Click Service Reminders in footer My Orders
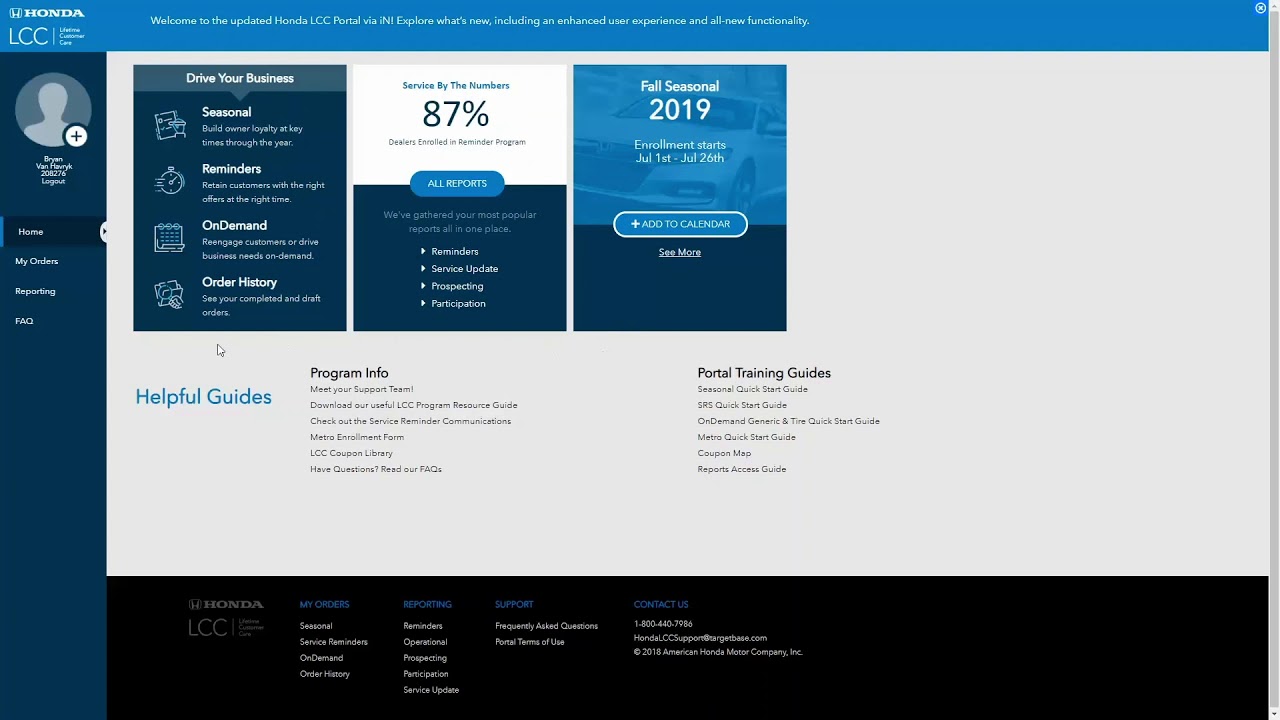1280x720 pixels. point(333,642)
